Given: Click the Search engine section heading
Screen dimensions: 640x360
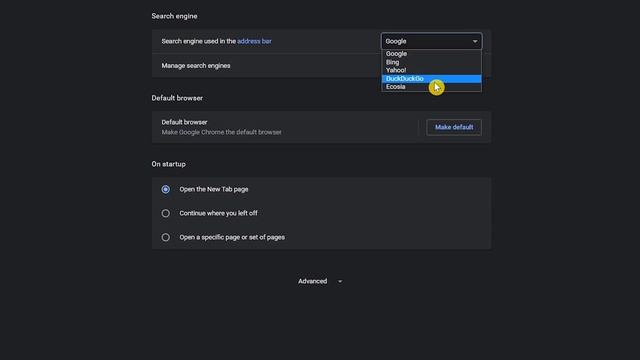Looking at the screenshot, I should [174, 16].
